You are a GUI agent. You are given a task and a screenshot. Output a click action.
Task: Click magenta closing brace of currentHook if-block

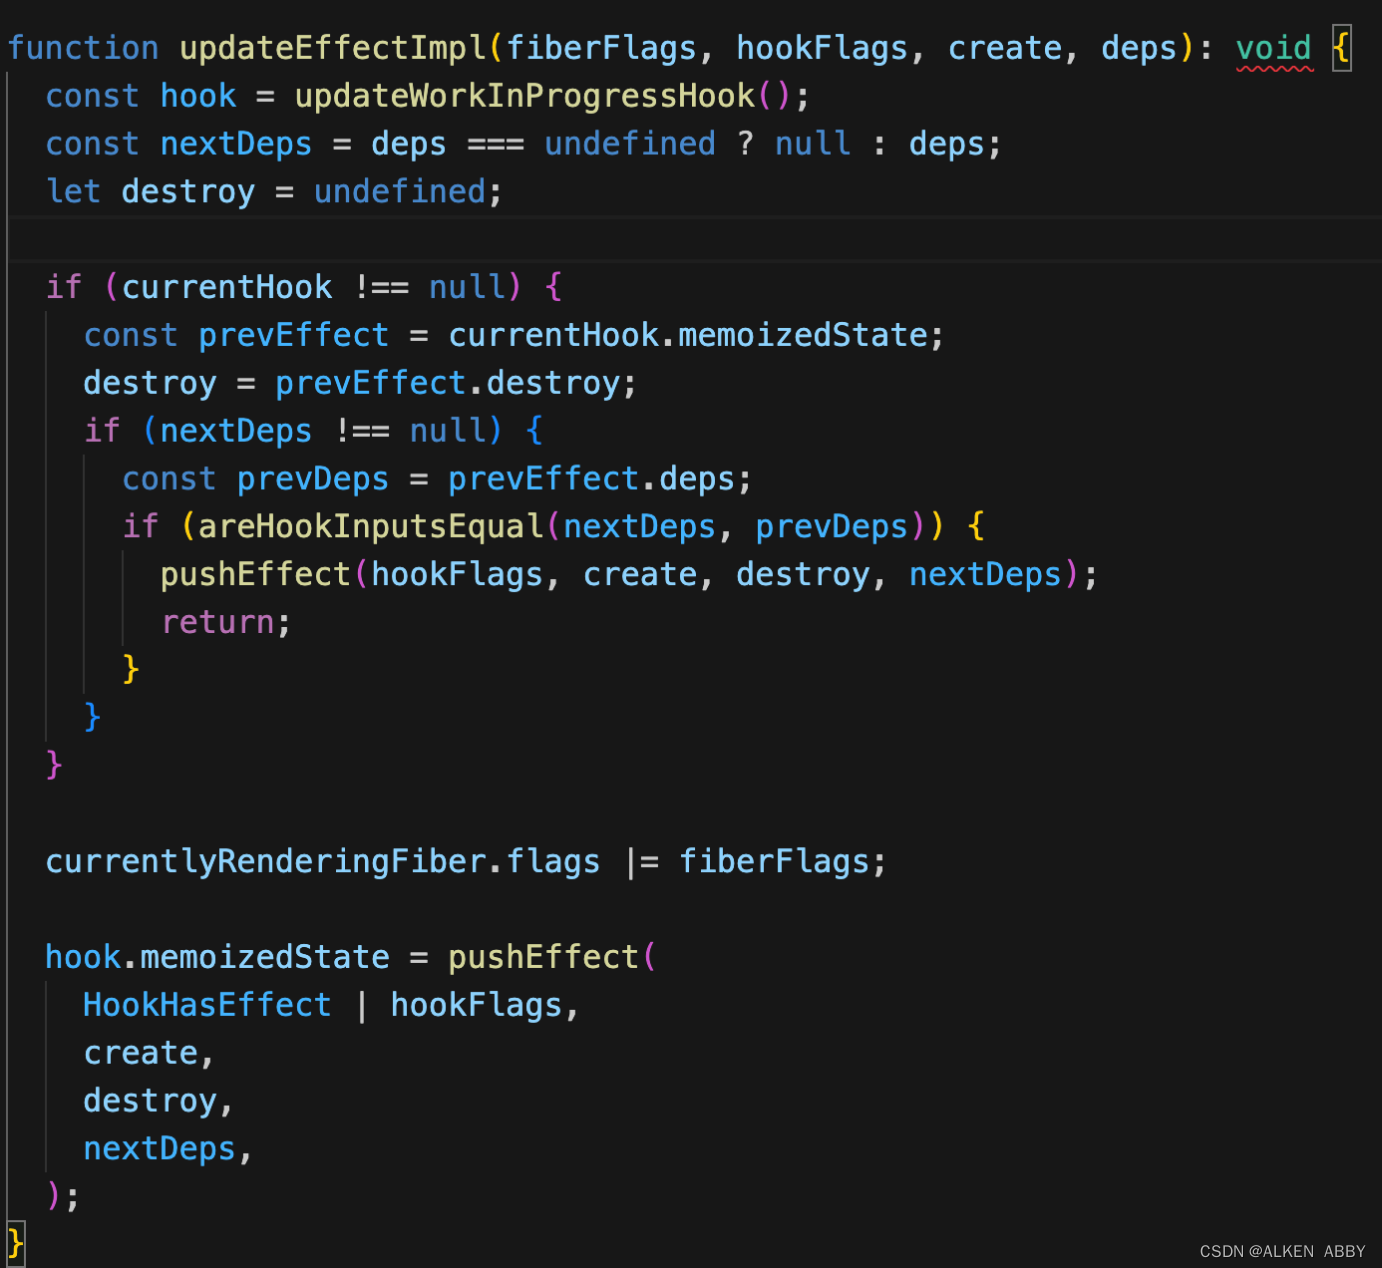(54, 764)
